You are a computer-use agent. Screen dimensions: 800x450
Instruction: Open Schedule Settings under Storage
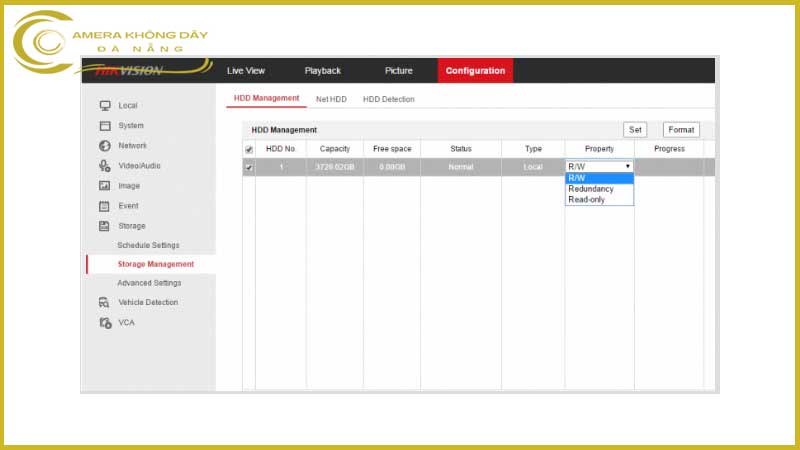148,245
